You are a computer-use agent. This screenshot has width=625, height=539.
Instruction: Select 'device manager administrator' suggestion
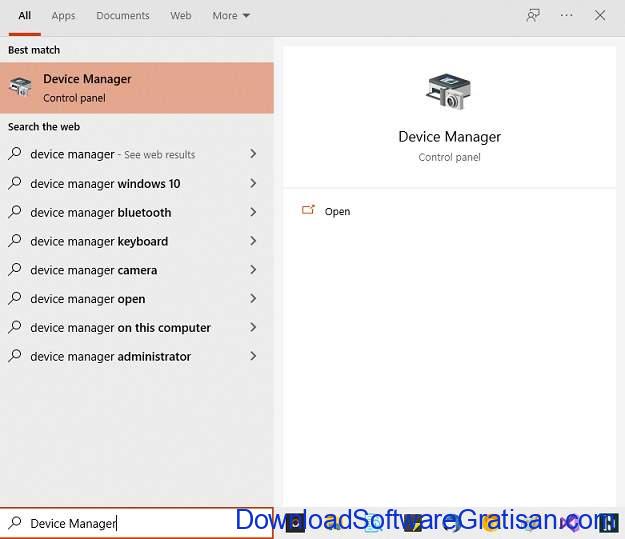(x=111, y=356)
